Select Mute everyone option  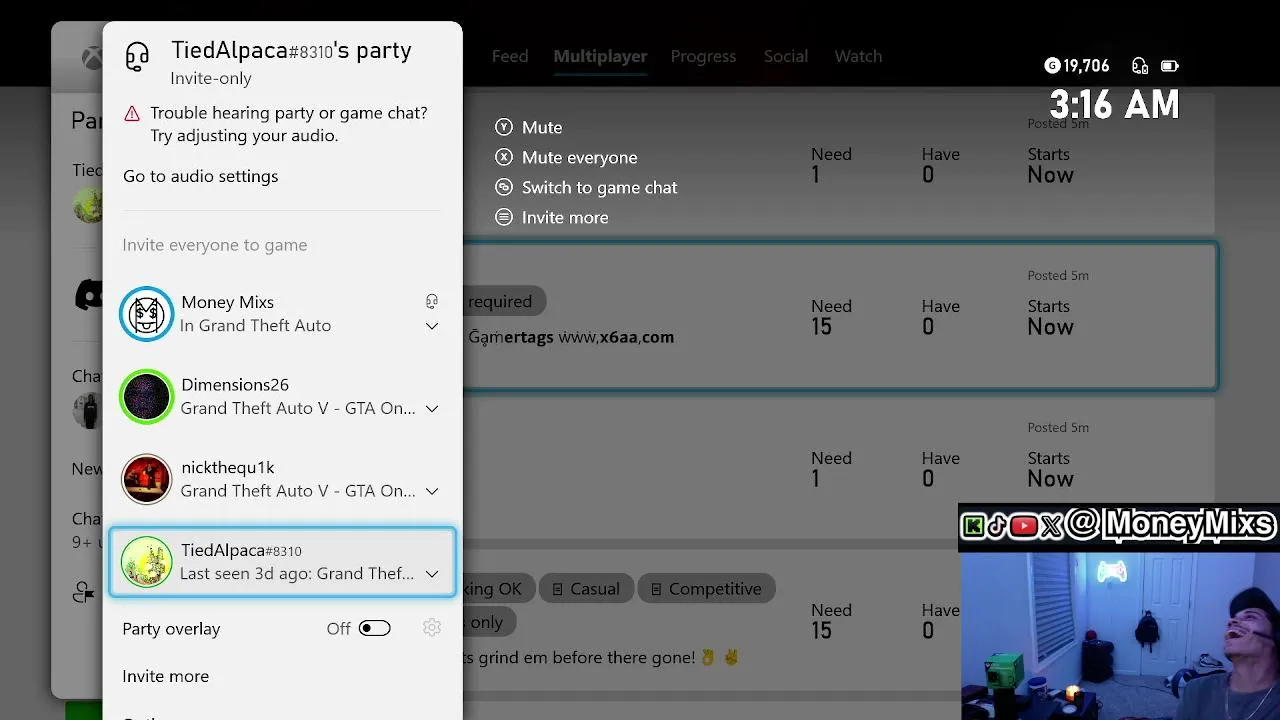579,157
